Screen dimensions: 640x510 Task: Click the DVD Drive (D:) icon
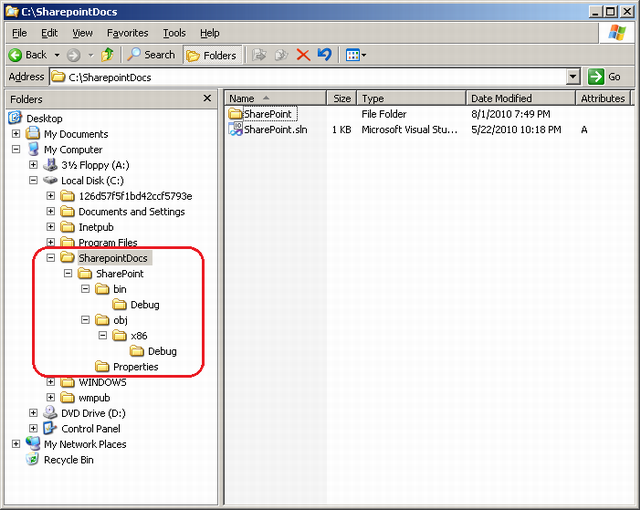tap(50, 412)
